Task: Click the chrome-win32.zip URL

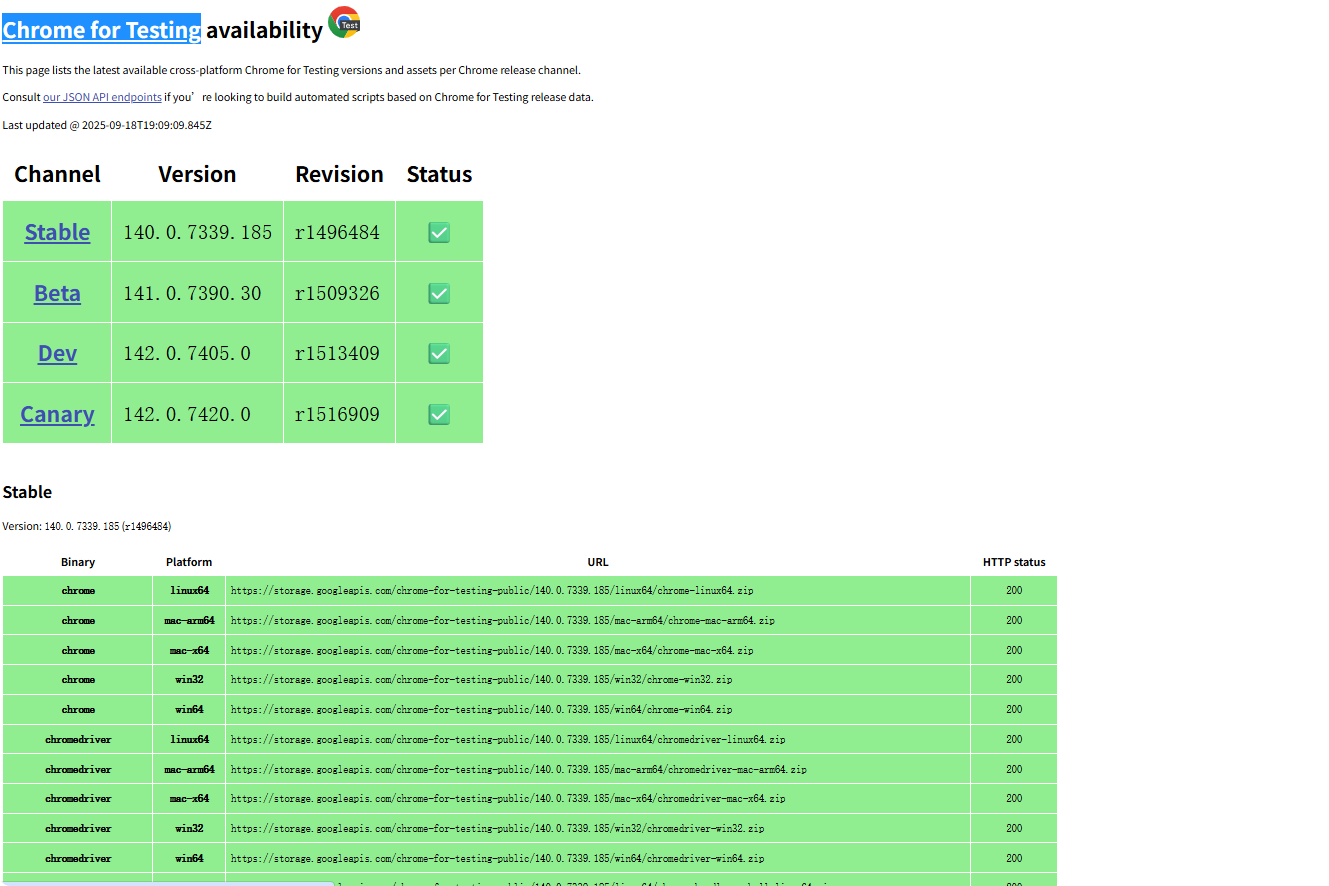Action: pos(481,680)
